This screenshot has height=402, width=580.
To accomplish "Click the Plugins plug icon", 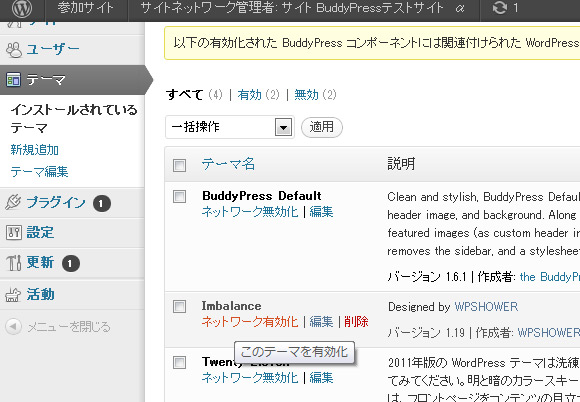I will (x=13, y=202).
